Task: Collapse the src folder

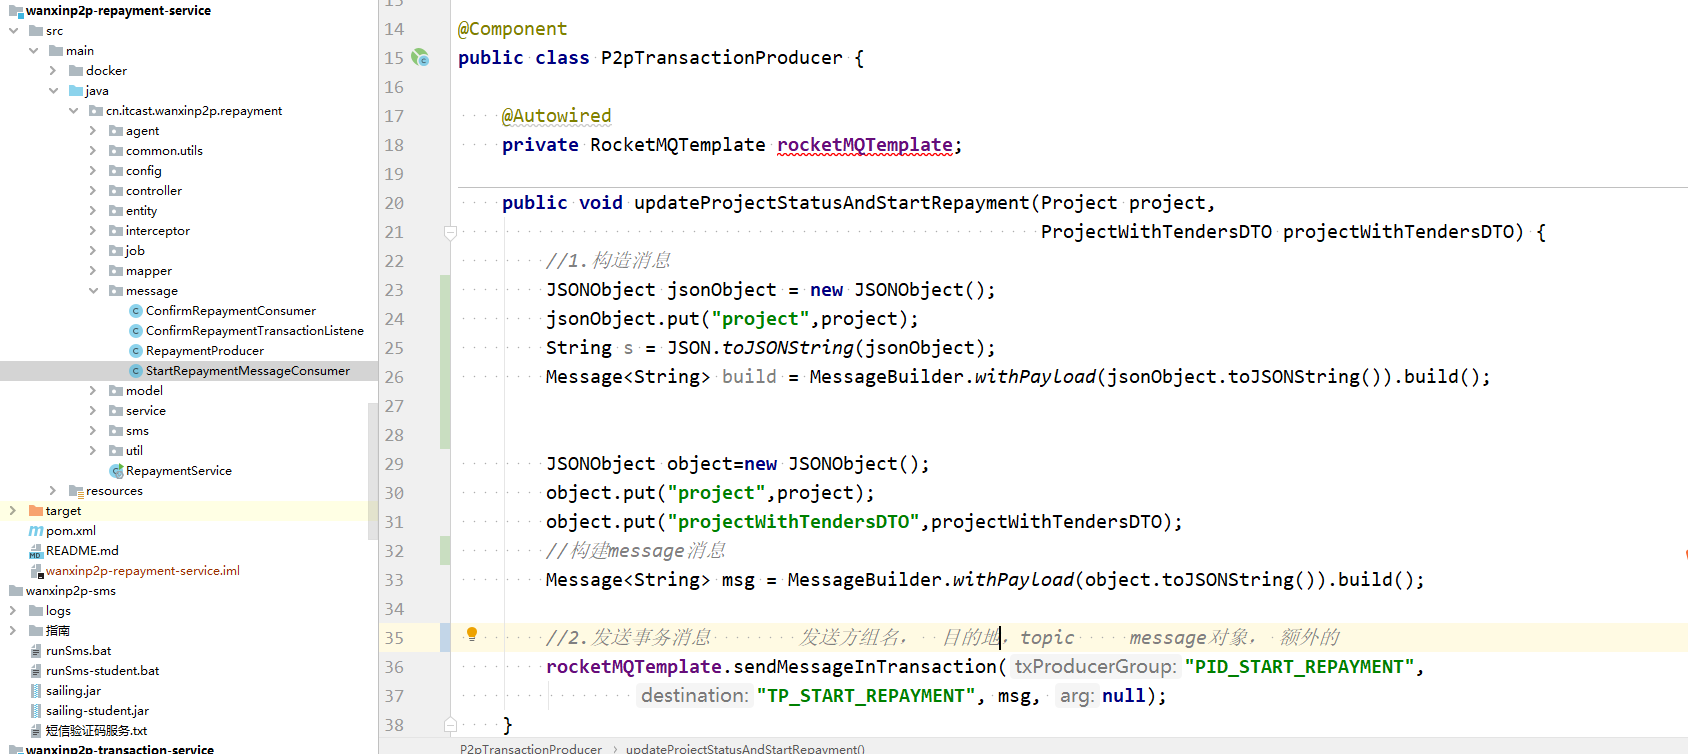Action: click(x=13, y=31)
